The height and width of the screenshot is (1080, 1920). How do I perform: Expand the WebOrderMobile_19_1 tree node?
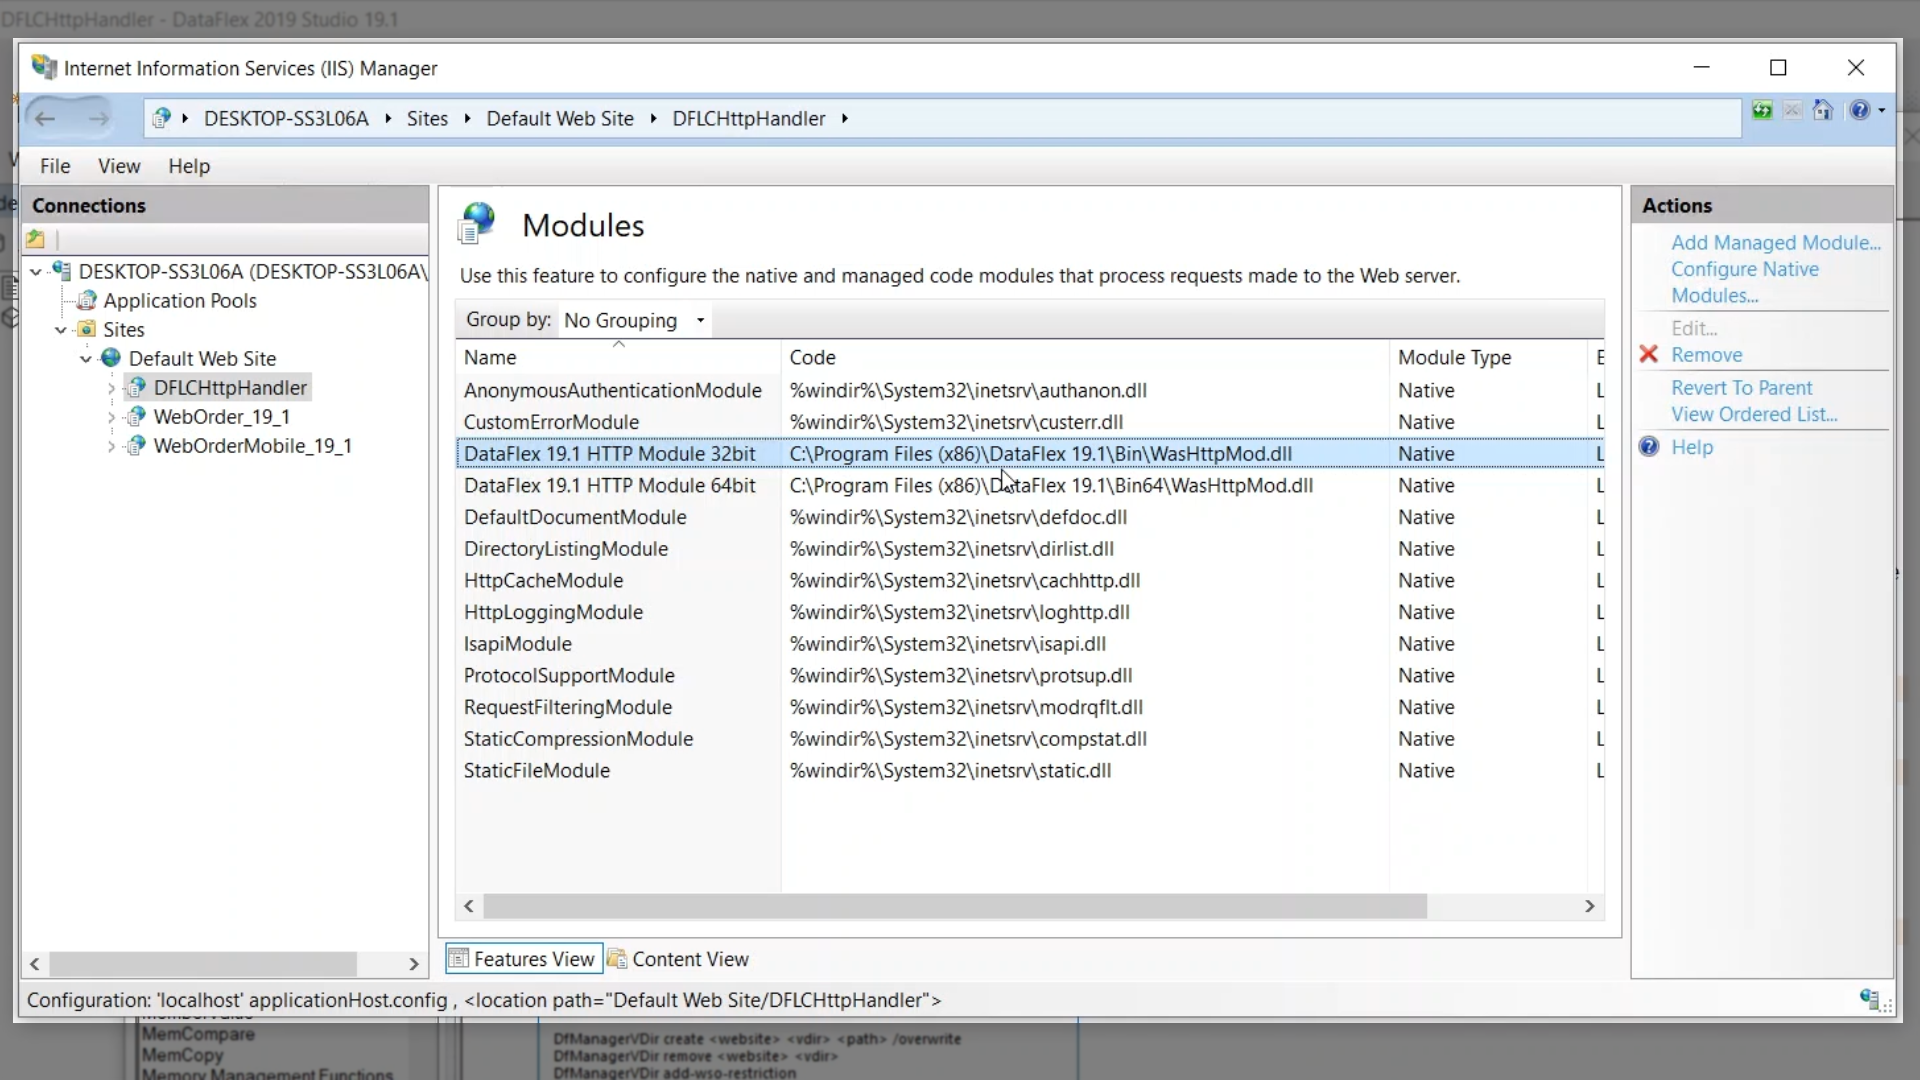(111, 446)
